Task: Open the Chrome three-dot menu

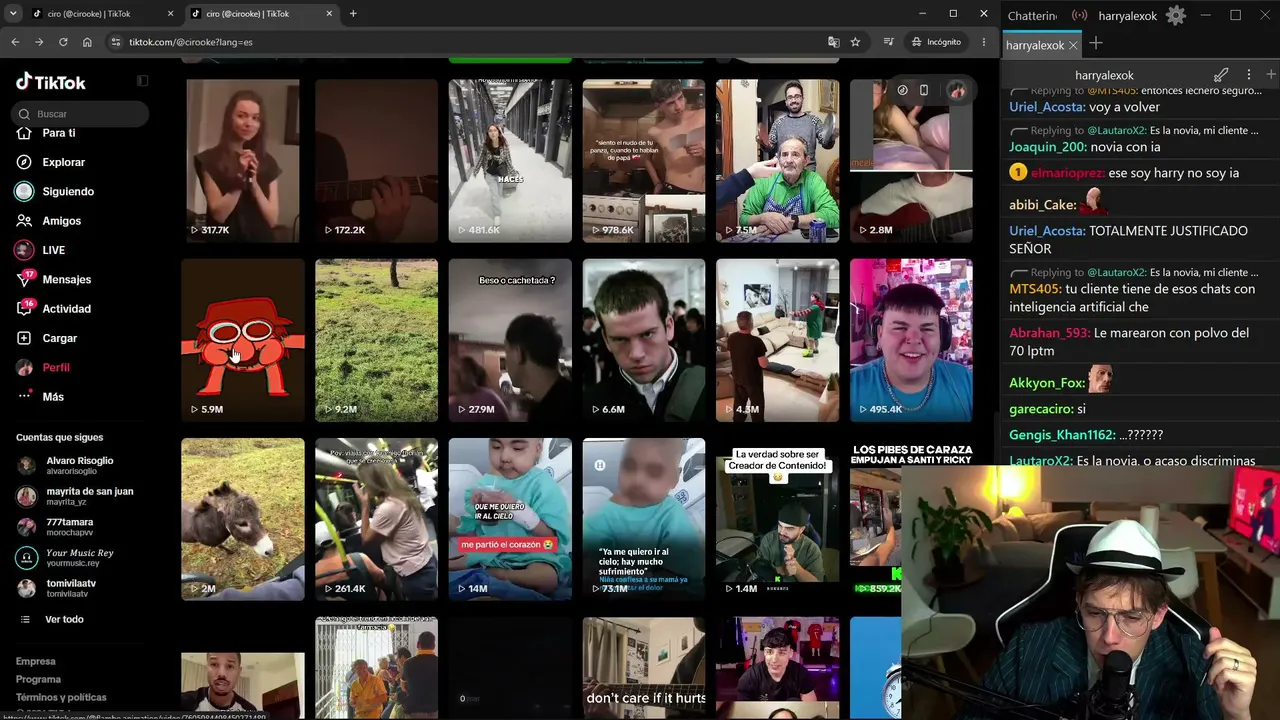Action: [984, 42]
